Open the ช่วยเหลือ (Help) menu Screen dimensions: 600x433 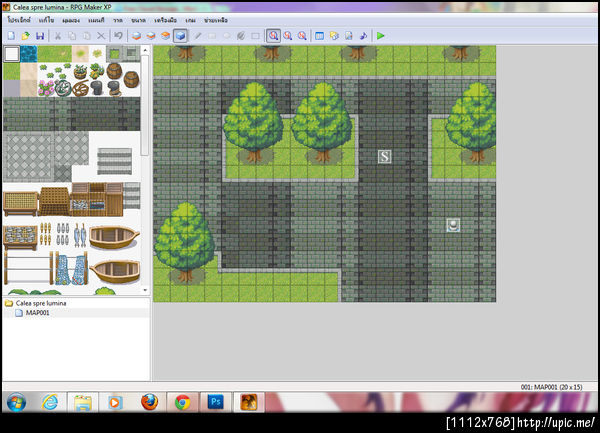click(216, 20)
